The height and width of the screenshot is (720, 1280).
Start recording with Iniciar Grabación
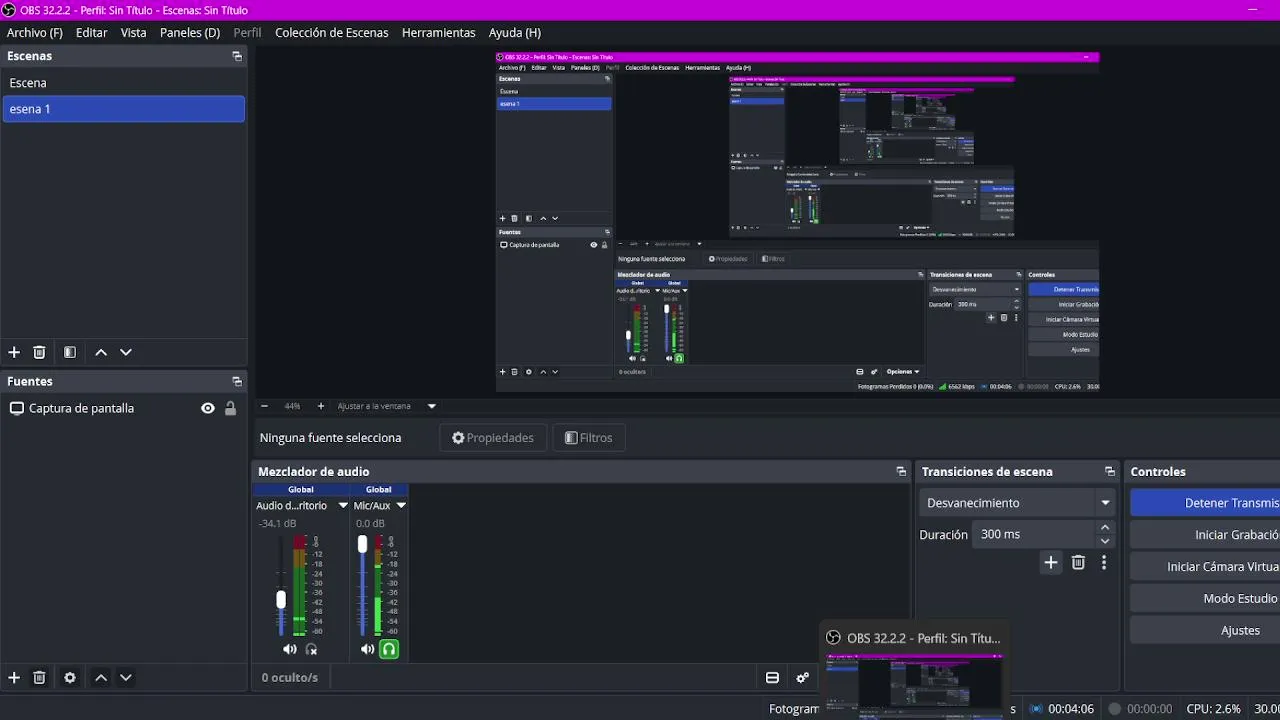click(x=1205, y=535)
